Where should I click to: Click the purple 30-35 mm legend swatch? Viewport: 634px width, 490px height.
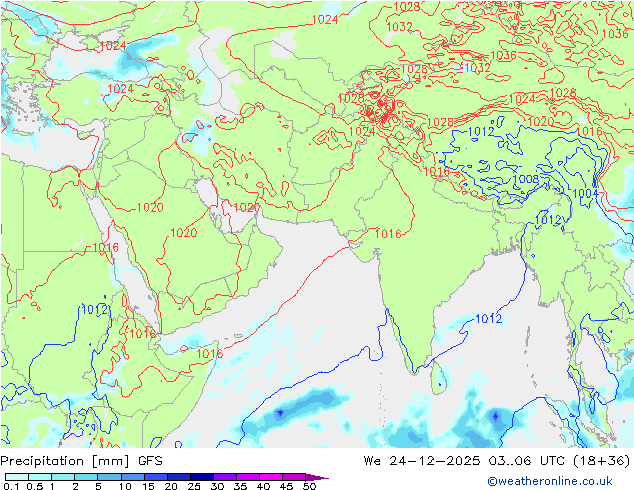pos(225,477)
